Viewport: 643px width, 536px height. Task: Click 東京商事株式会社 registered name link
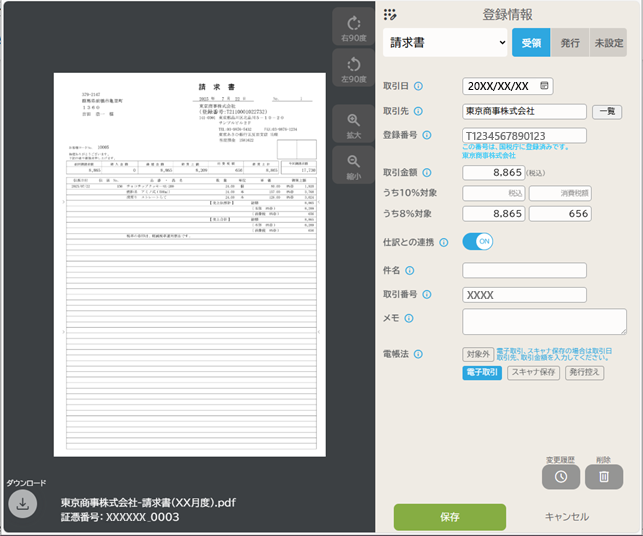(x=489, y=155)
